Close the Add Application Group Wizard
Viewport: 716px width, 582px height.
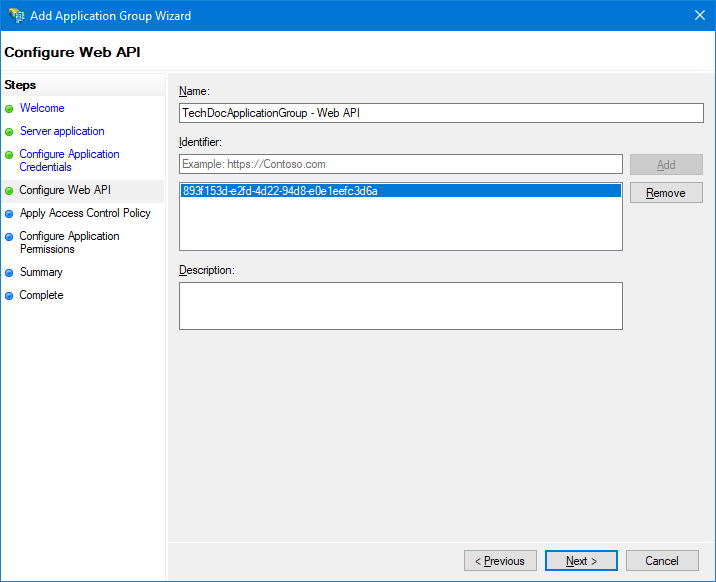(700, 16)
